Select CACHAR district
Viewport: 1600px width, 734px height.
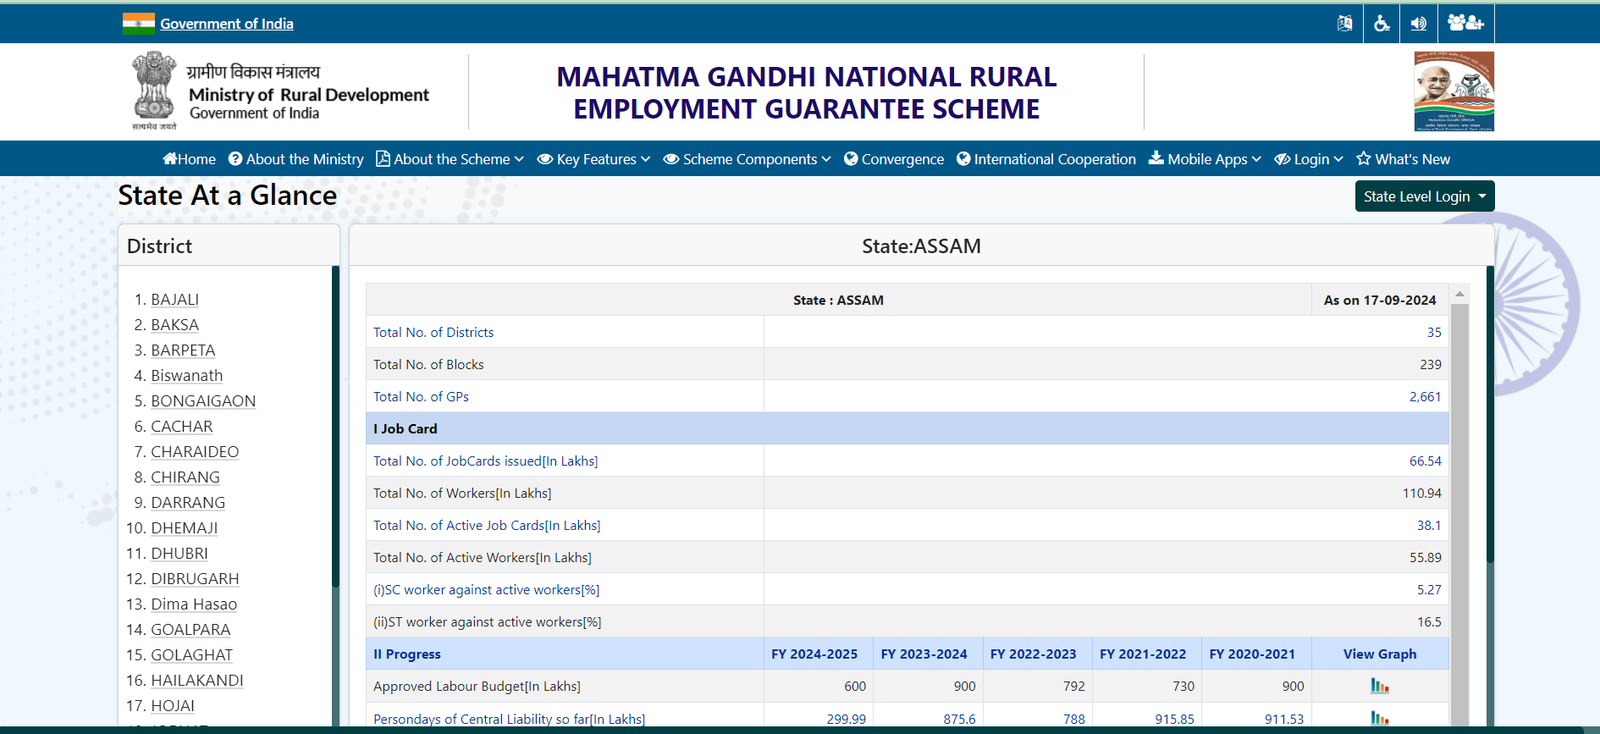coord(182,426)
